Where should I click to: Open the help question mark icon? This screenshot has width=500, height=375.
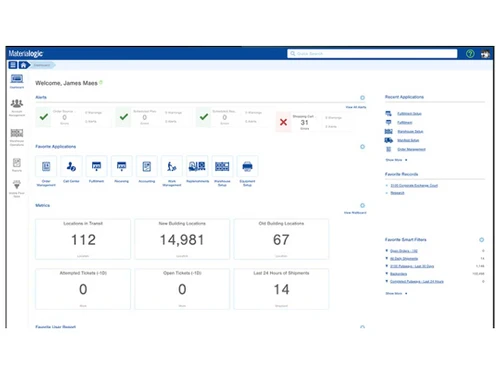coord(470,54)
